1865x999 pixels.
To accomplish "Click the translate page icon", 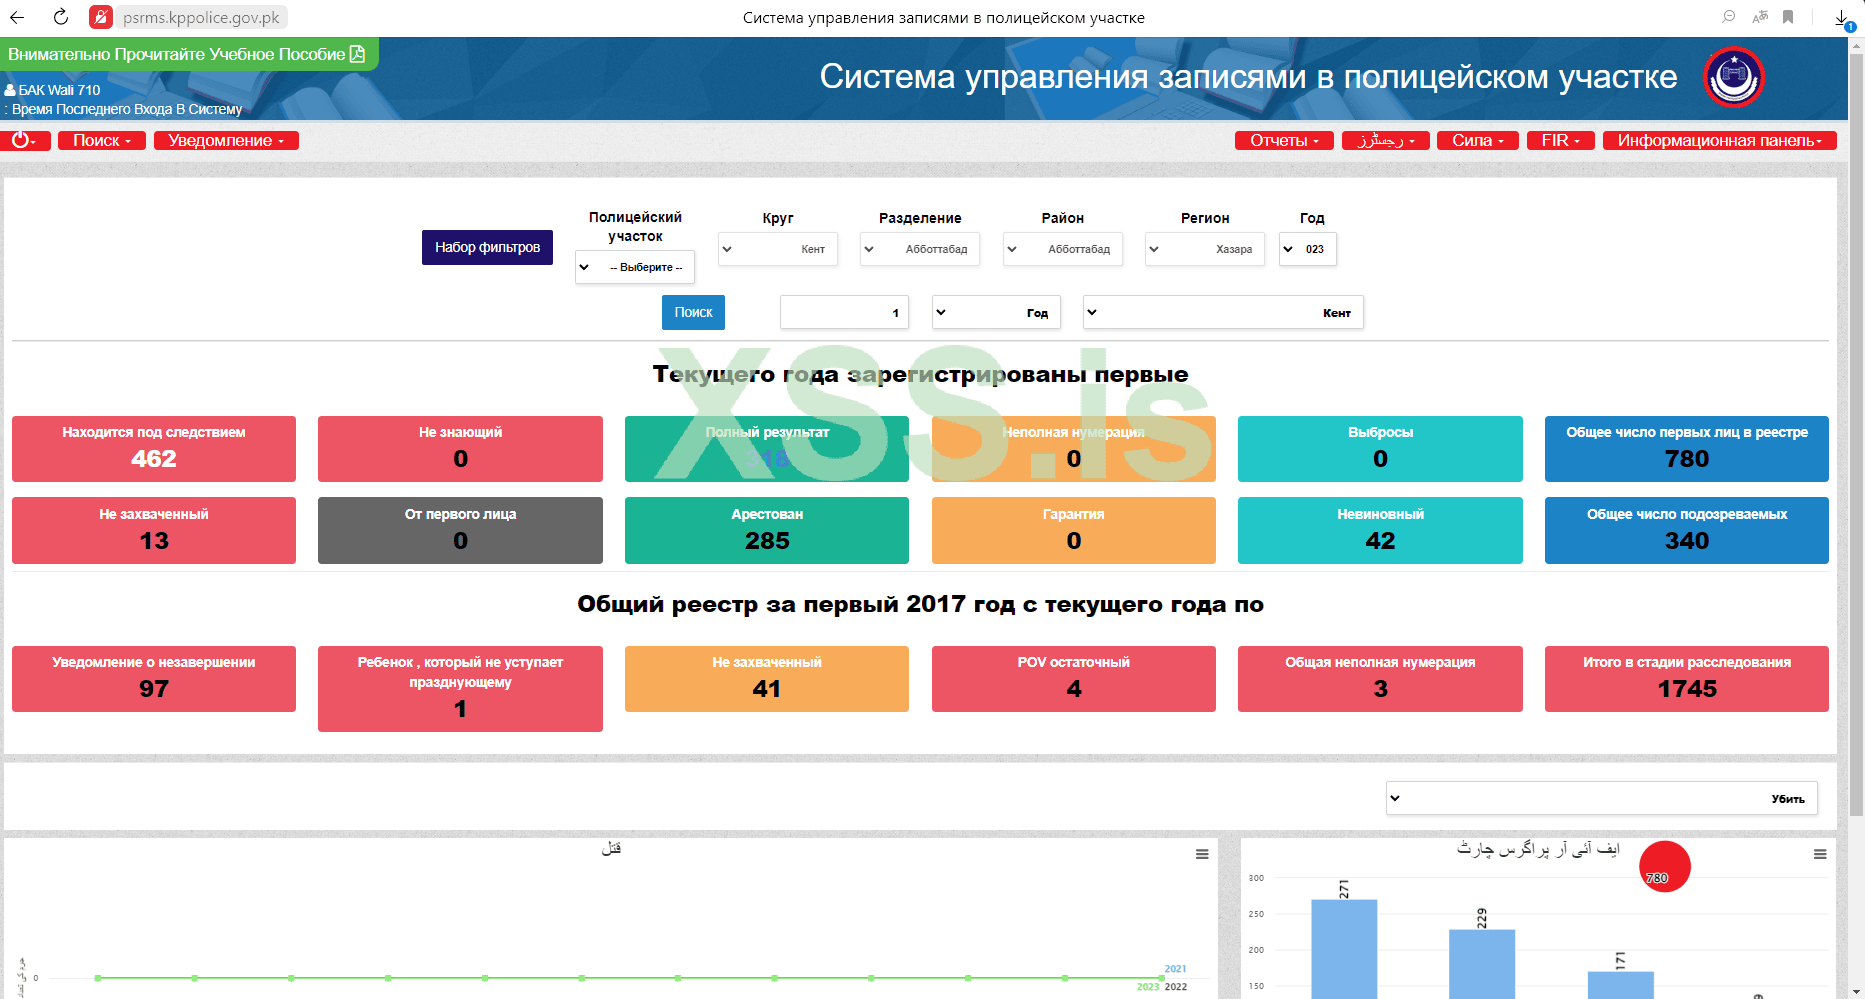I will [x=1760, y=17].
